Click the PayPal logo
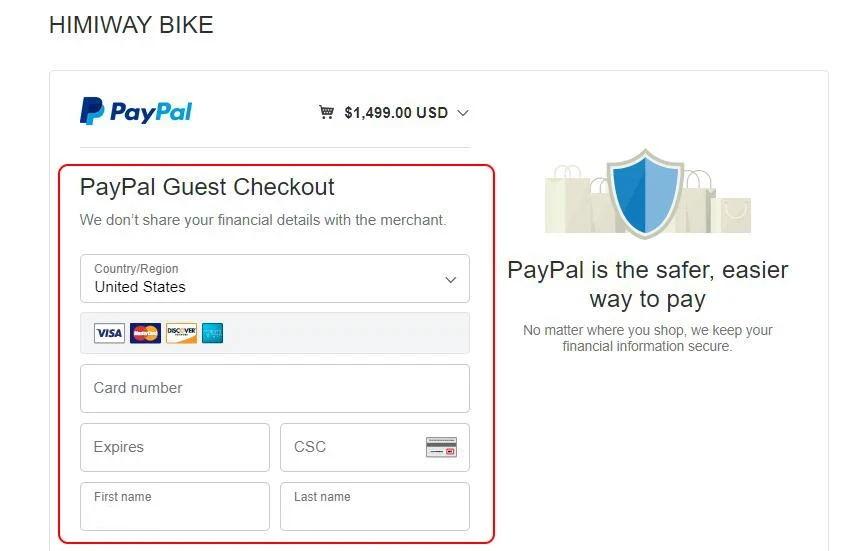 tap(136, 111)
